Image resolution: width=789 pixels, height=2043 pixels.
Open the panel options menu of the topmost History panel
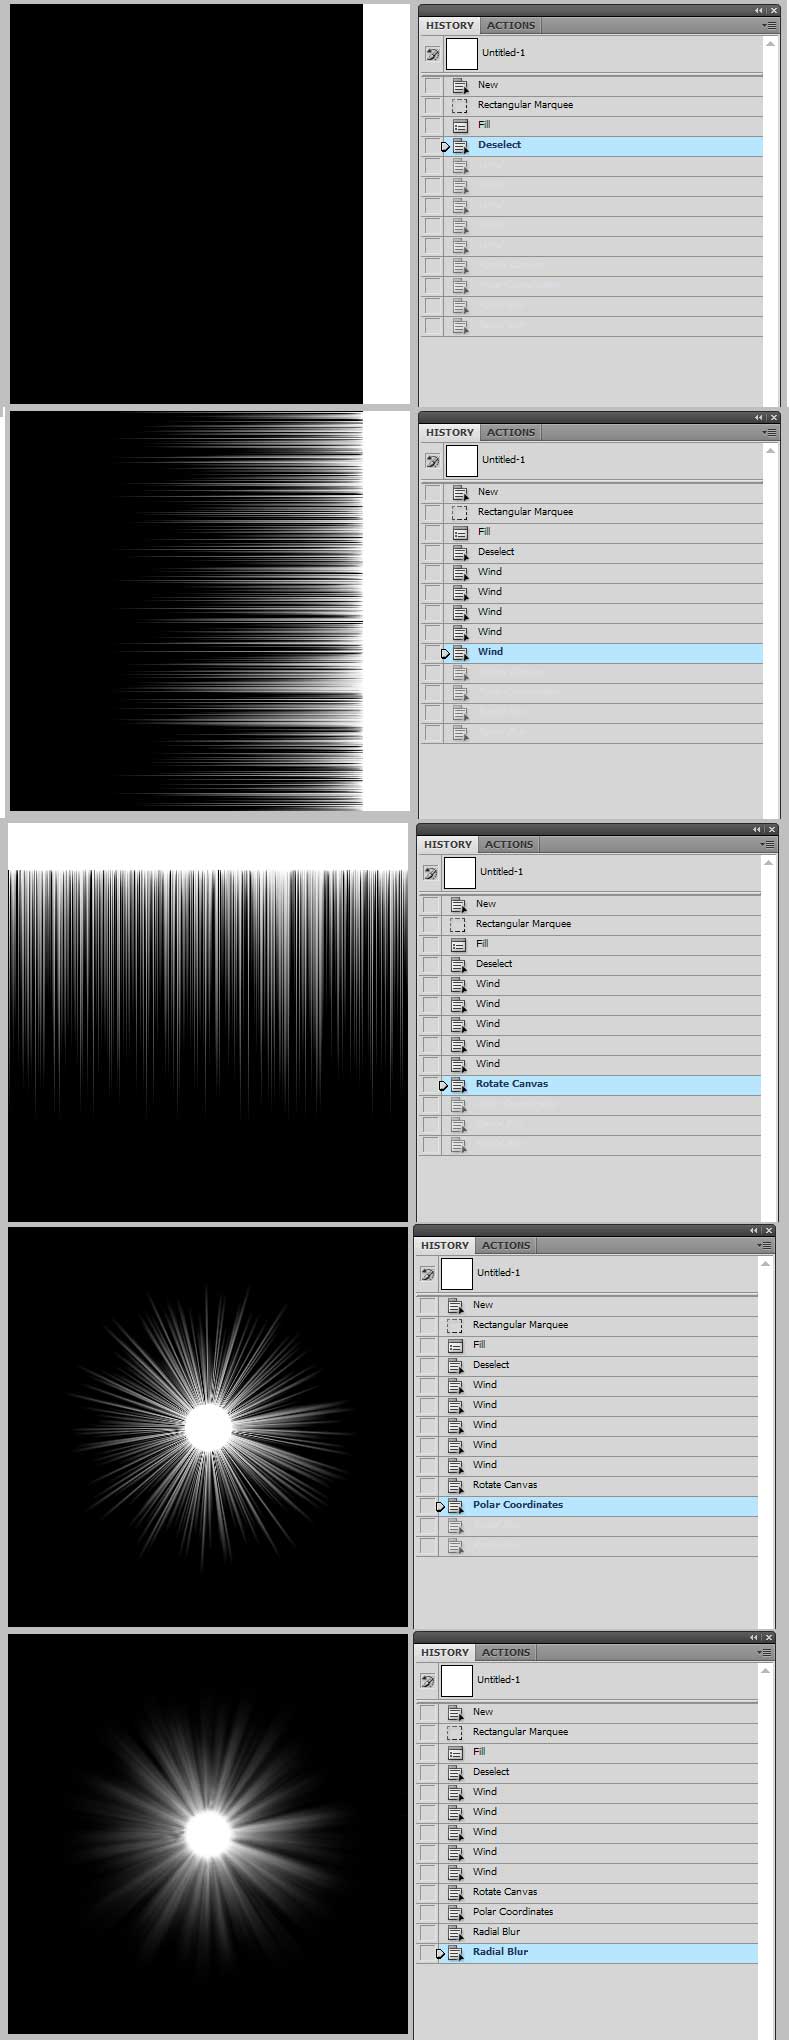[768, 25]
